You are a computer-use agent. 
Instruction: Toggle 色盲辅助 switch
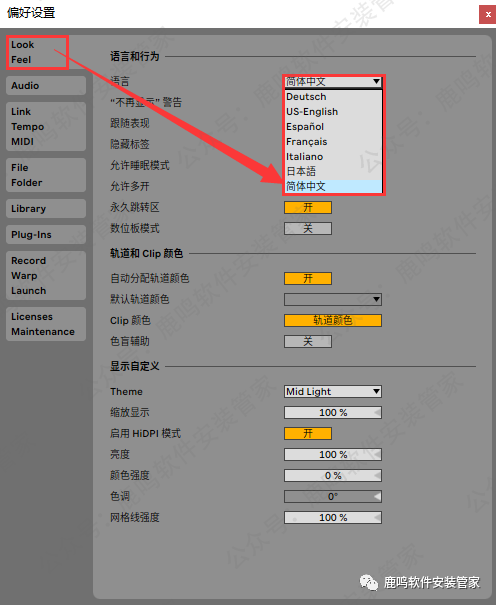click(x=308, y=341)
